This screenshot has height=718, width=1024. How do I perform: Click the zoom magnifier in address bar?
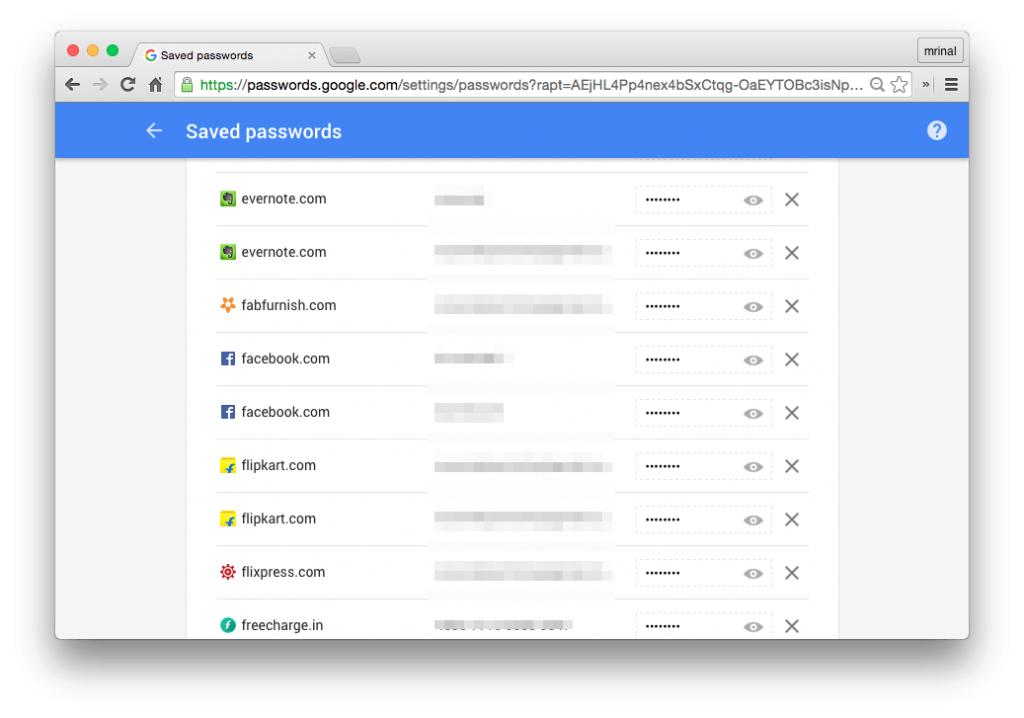coord(877,84)
